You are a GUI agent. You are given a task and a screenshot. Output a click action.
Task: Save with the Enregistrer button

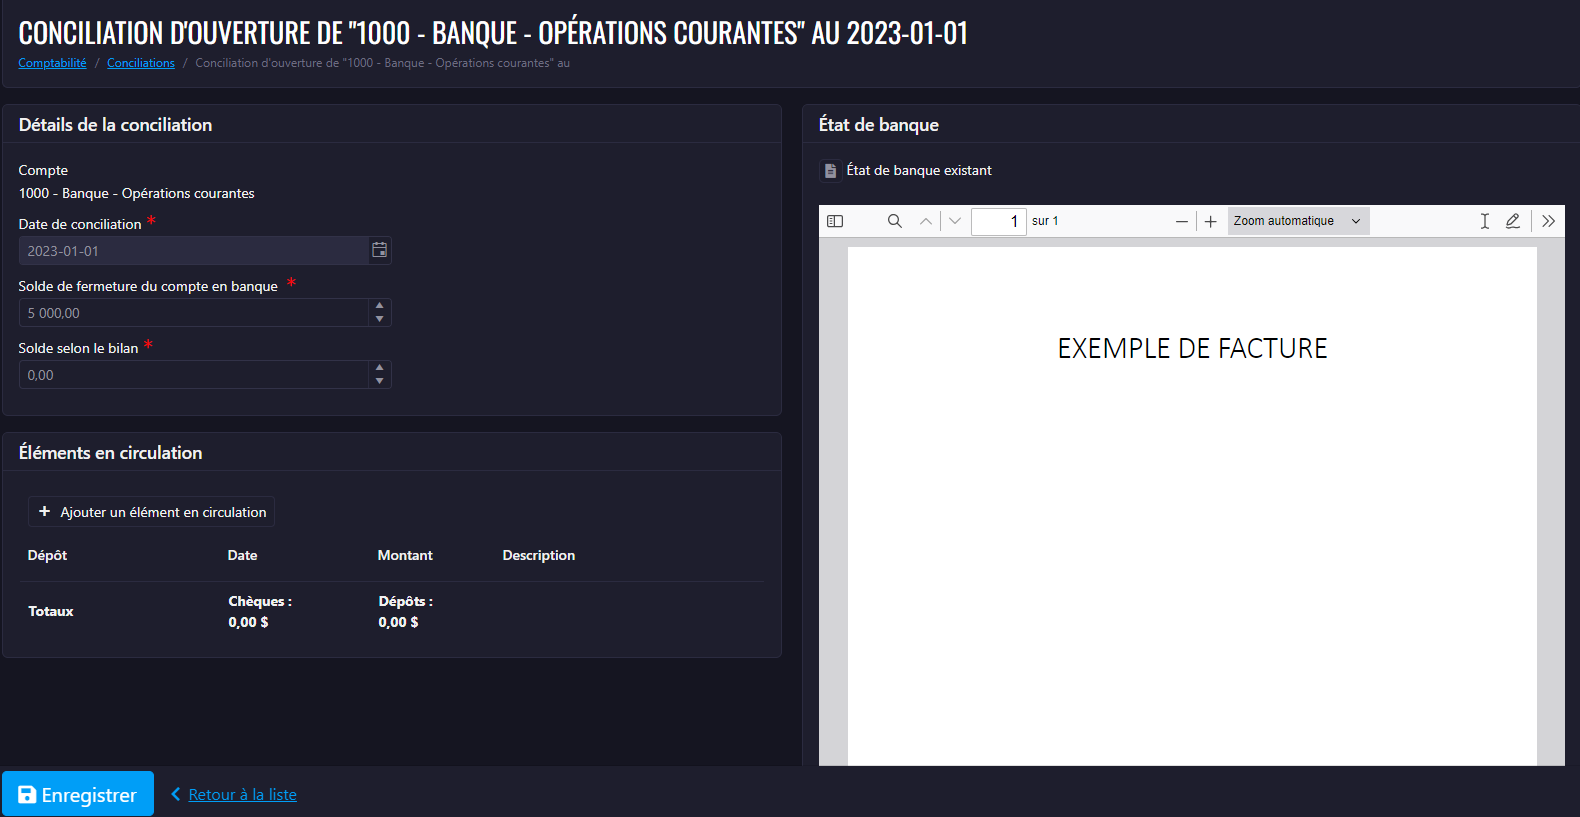pos(78,794)
